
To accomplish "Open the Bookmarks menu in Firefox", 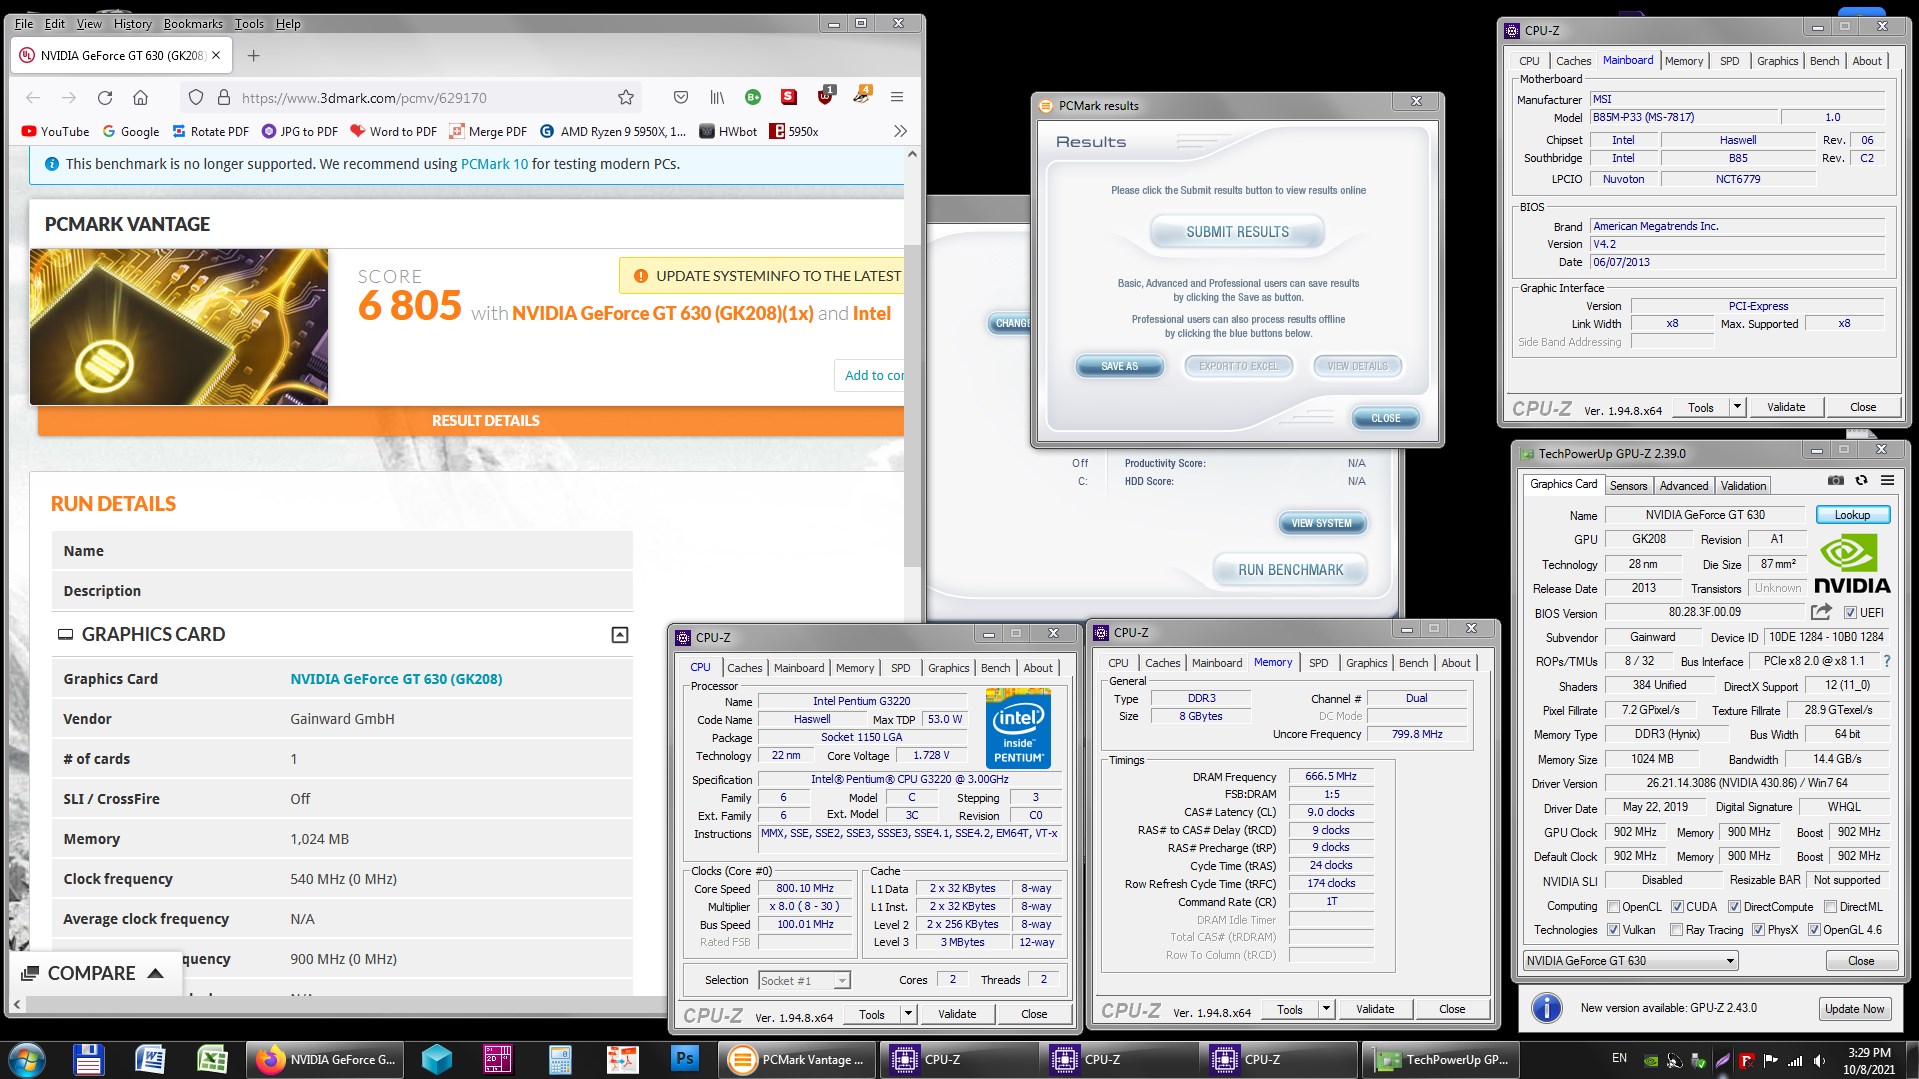I will (193, 24).
